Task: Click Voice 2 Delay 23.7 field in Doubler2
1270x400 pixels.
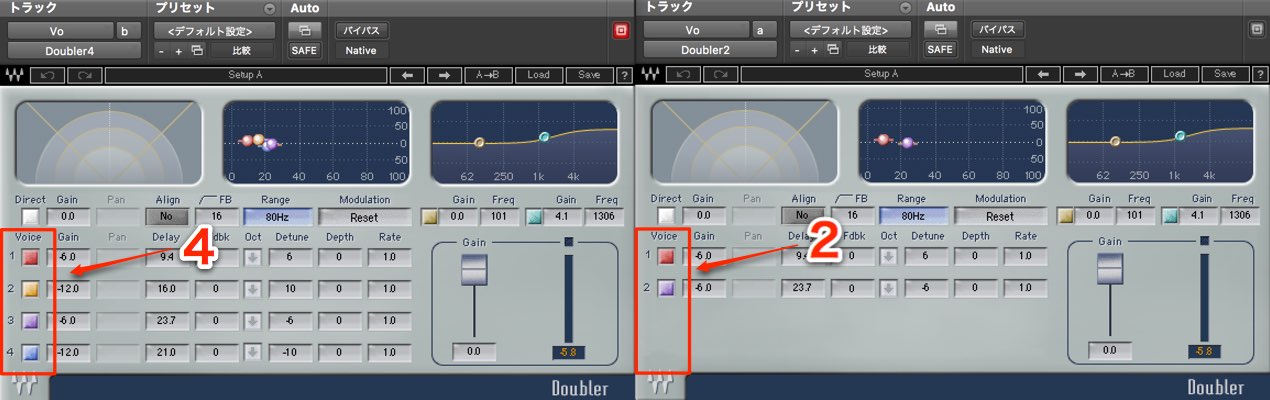Action: coord(802,289)
